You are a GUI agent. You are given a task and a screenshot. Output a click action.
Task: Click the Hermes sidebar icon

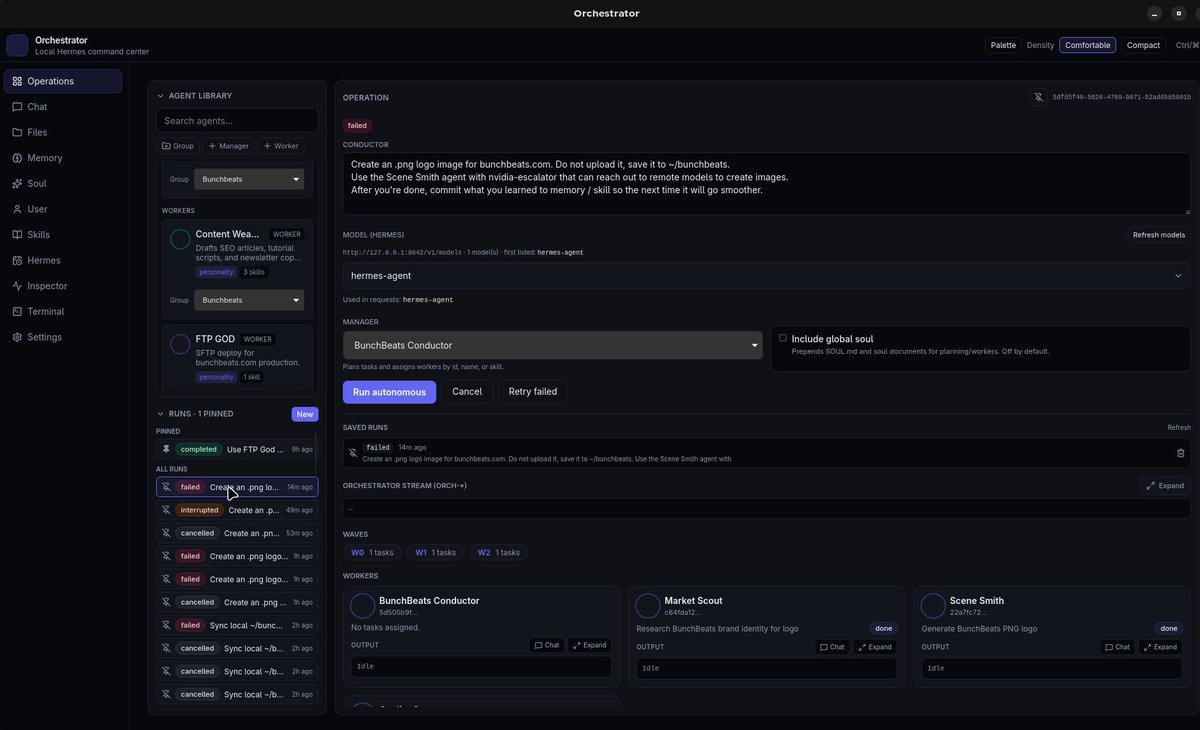(17, 260)
